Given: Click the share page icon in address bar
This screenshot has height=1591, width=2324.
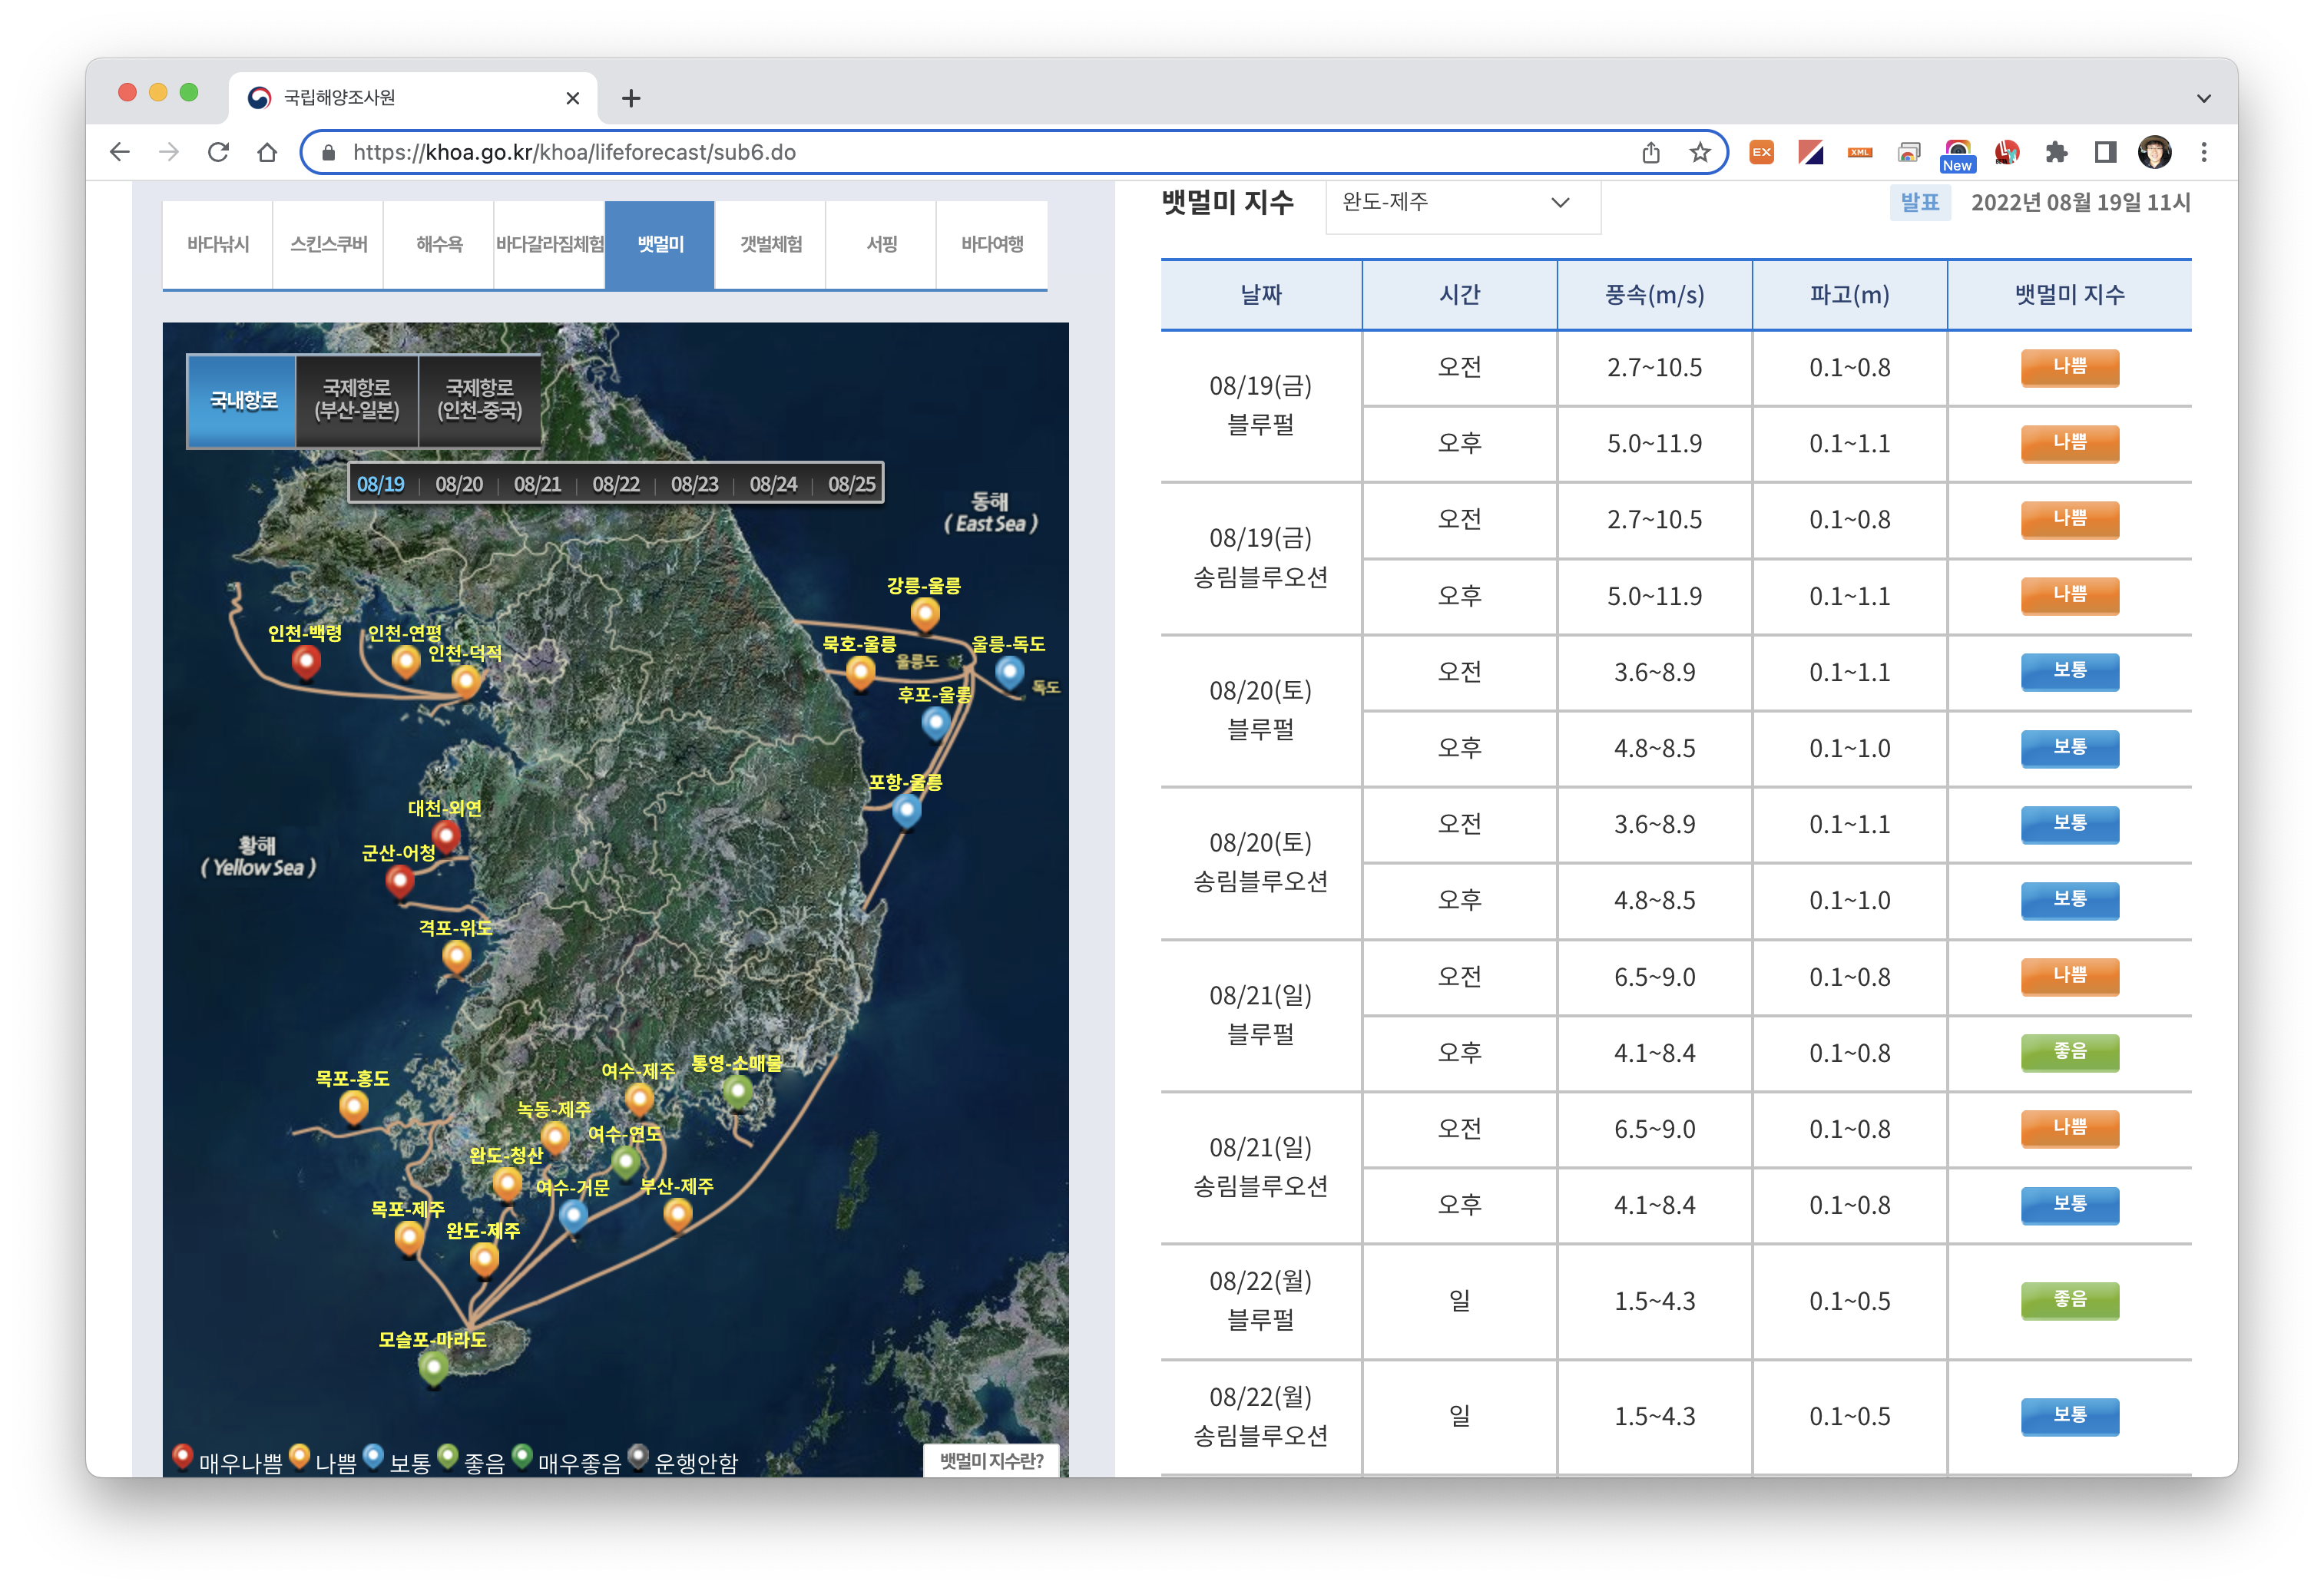Looking at the screenshot, I should (x=1651, y=152).
